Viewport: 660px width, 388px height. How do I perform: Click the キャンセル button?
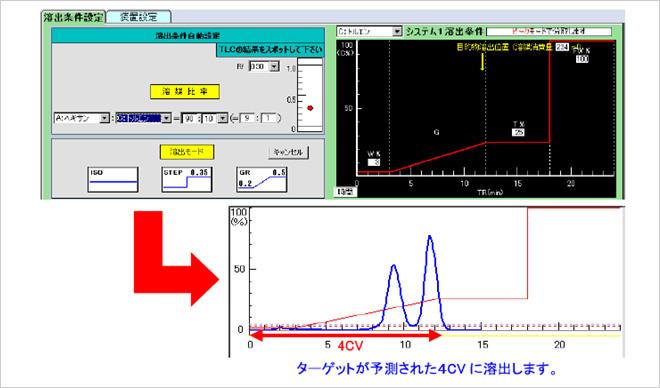pyautogui.click(x=288, y=152)
